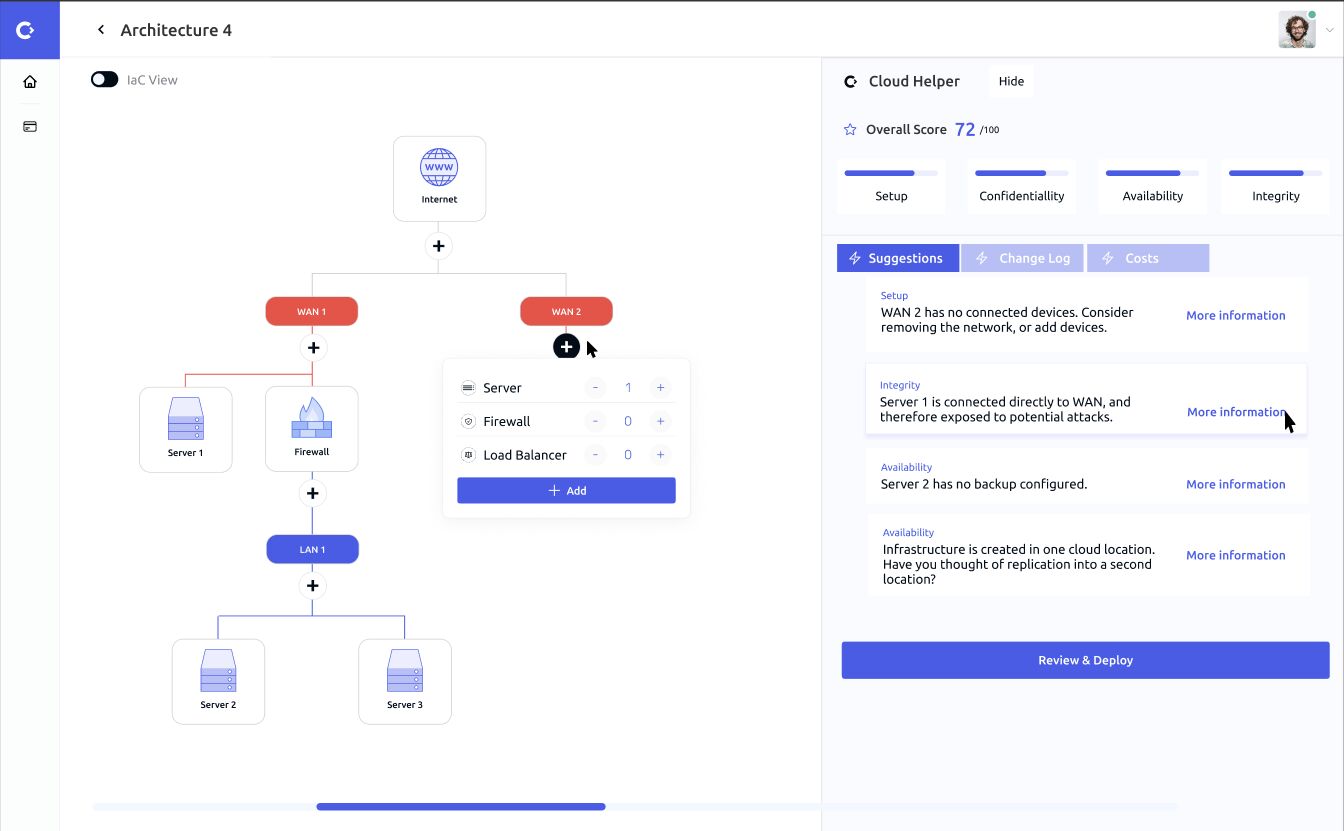Decrease the Firewall count with minus
Viewport: 1344px width, 831px height.
pos(595,422)
